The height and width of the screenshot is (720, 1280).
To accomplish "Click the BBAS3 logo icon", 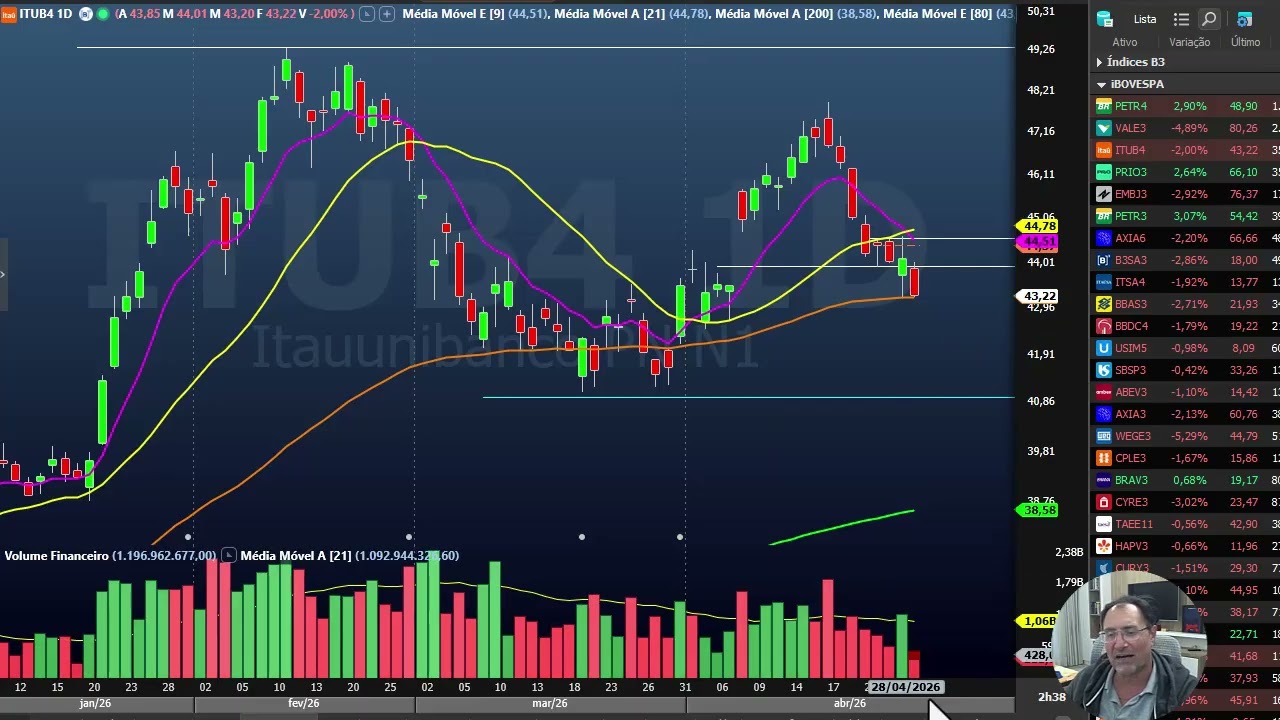I will (1104, 304).
